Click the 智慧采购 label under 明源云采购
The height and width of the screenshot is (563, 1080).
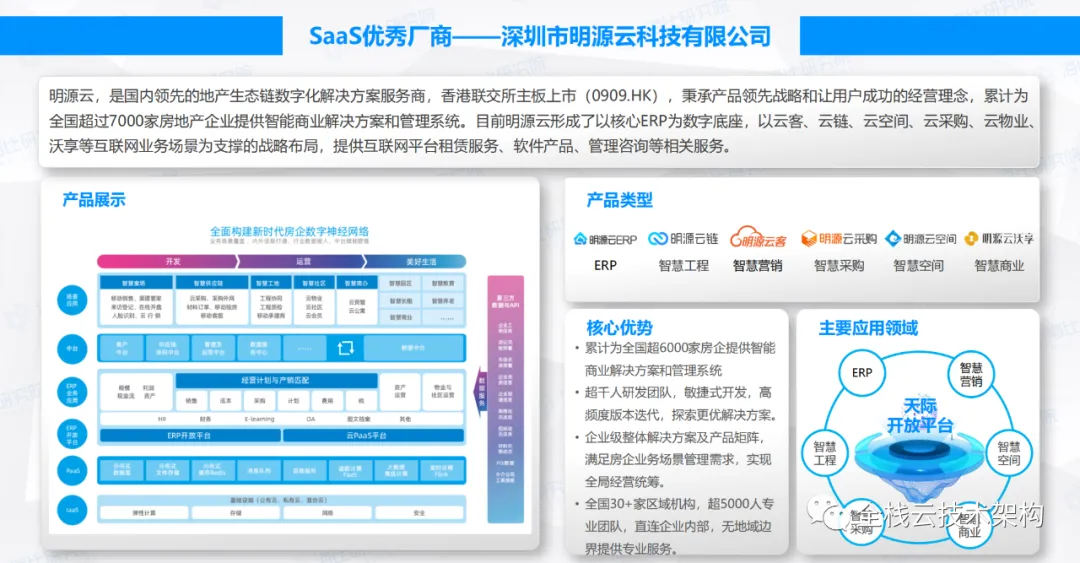(839, 265)
